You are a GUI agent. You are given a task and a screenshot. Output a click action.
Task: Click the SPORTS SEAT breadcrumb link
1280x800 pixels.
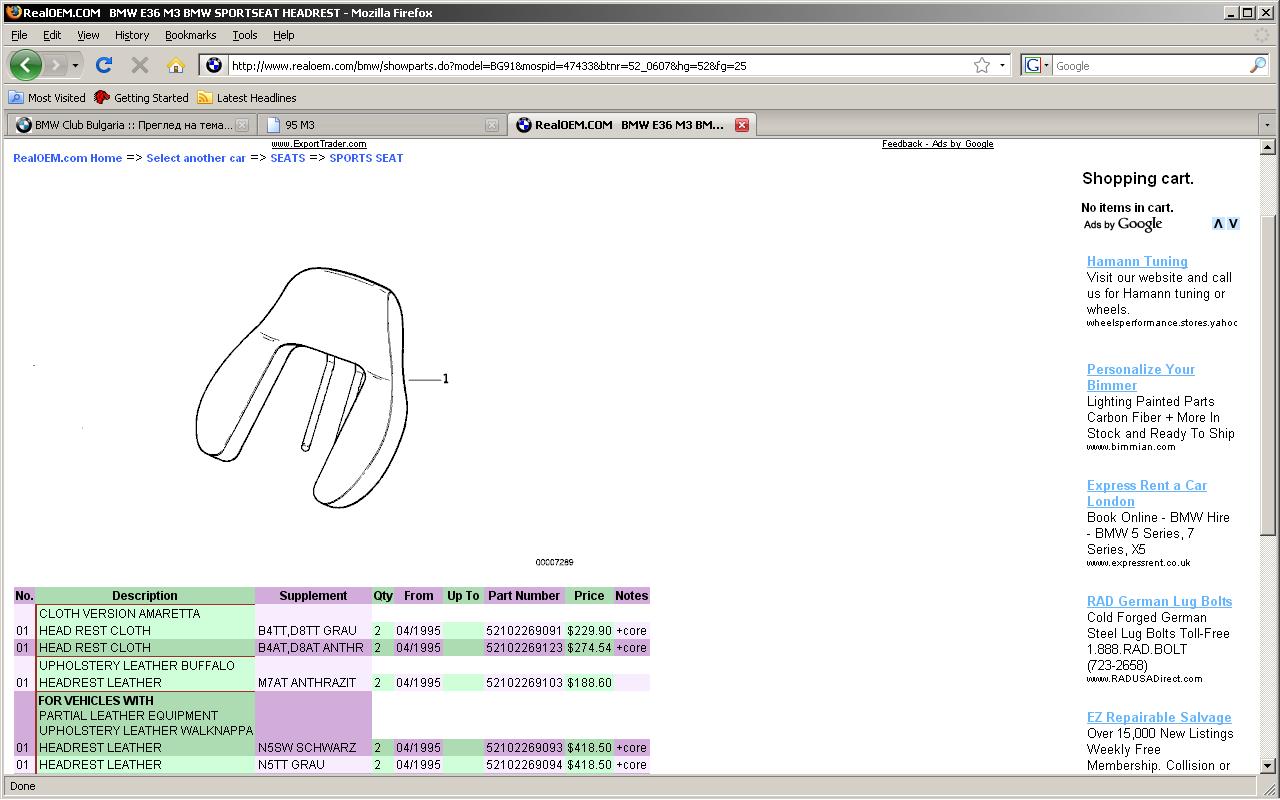click(366, 158)
